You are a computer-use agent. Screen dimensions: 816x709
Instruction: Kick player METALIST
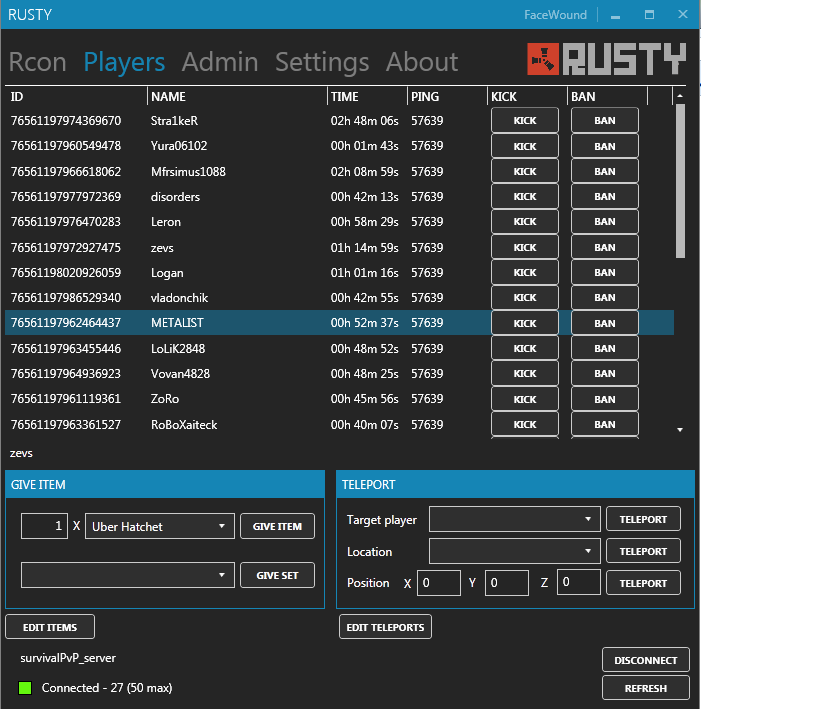tap(525, 323)
